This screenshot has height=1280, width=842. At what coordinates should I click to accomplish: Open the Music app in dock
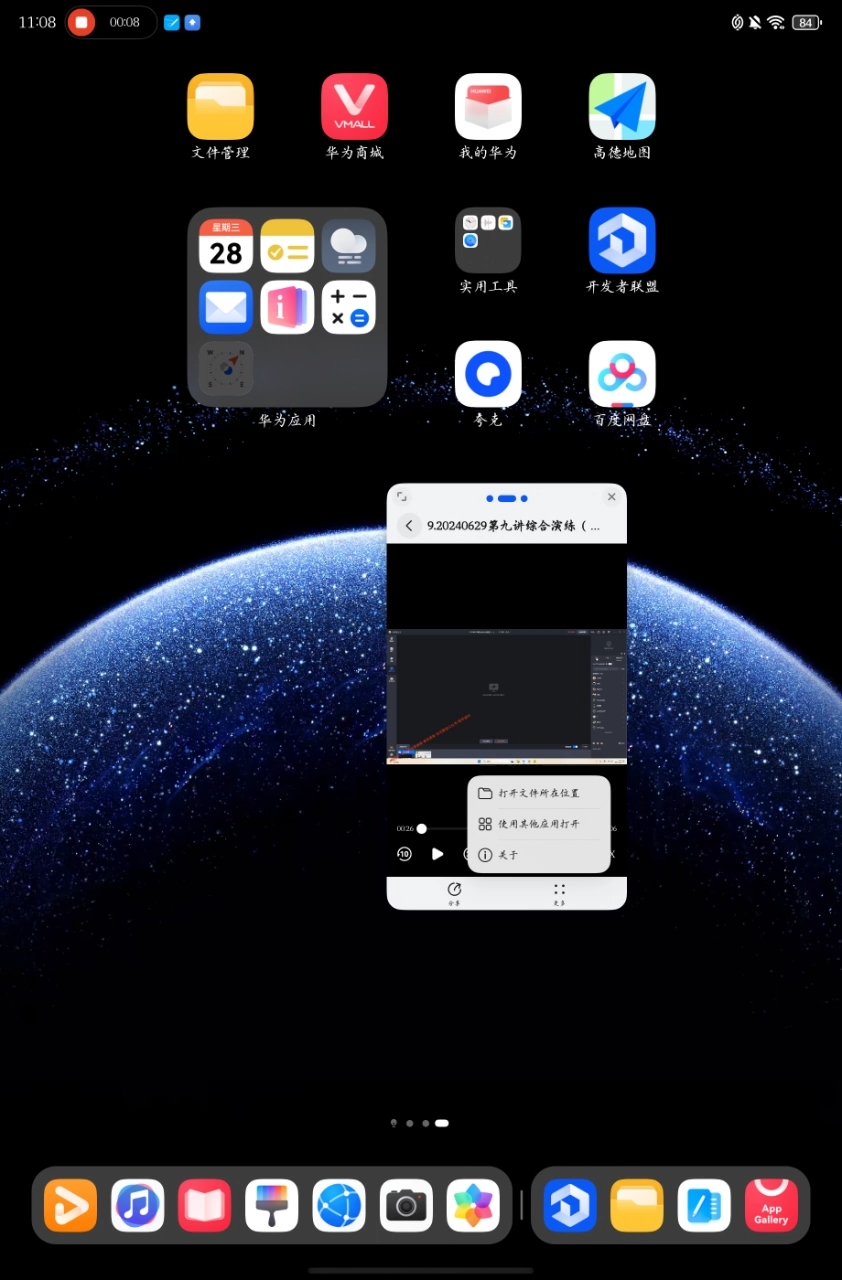pyautogui.click(x=138, y=1205)
